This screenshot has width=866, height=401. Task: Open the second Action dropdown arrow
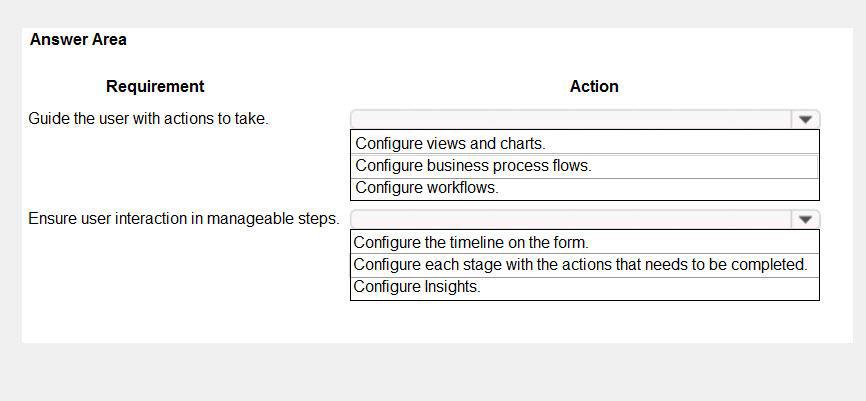(x=805, y=219)
